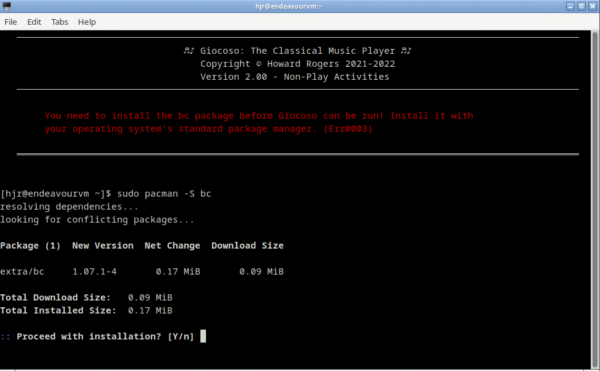Screen dimensions: 600x371
Task: Click the 'extra/bc' package name
Action: pyautogui.click(x=22, y=272)
